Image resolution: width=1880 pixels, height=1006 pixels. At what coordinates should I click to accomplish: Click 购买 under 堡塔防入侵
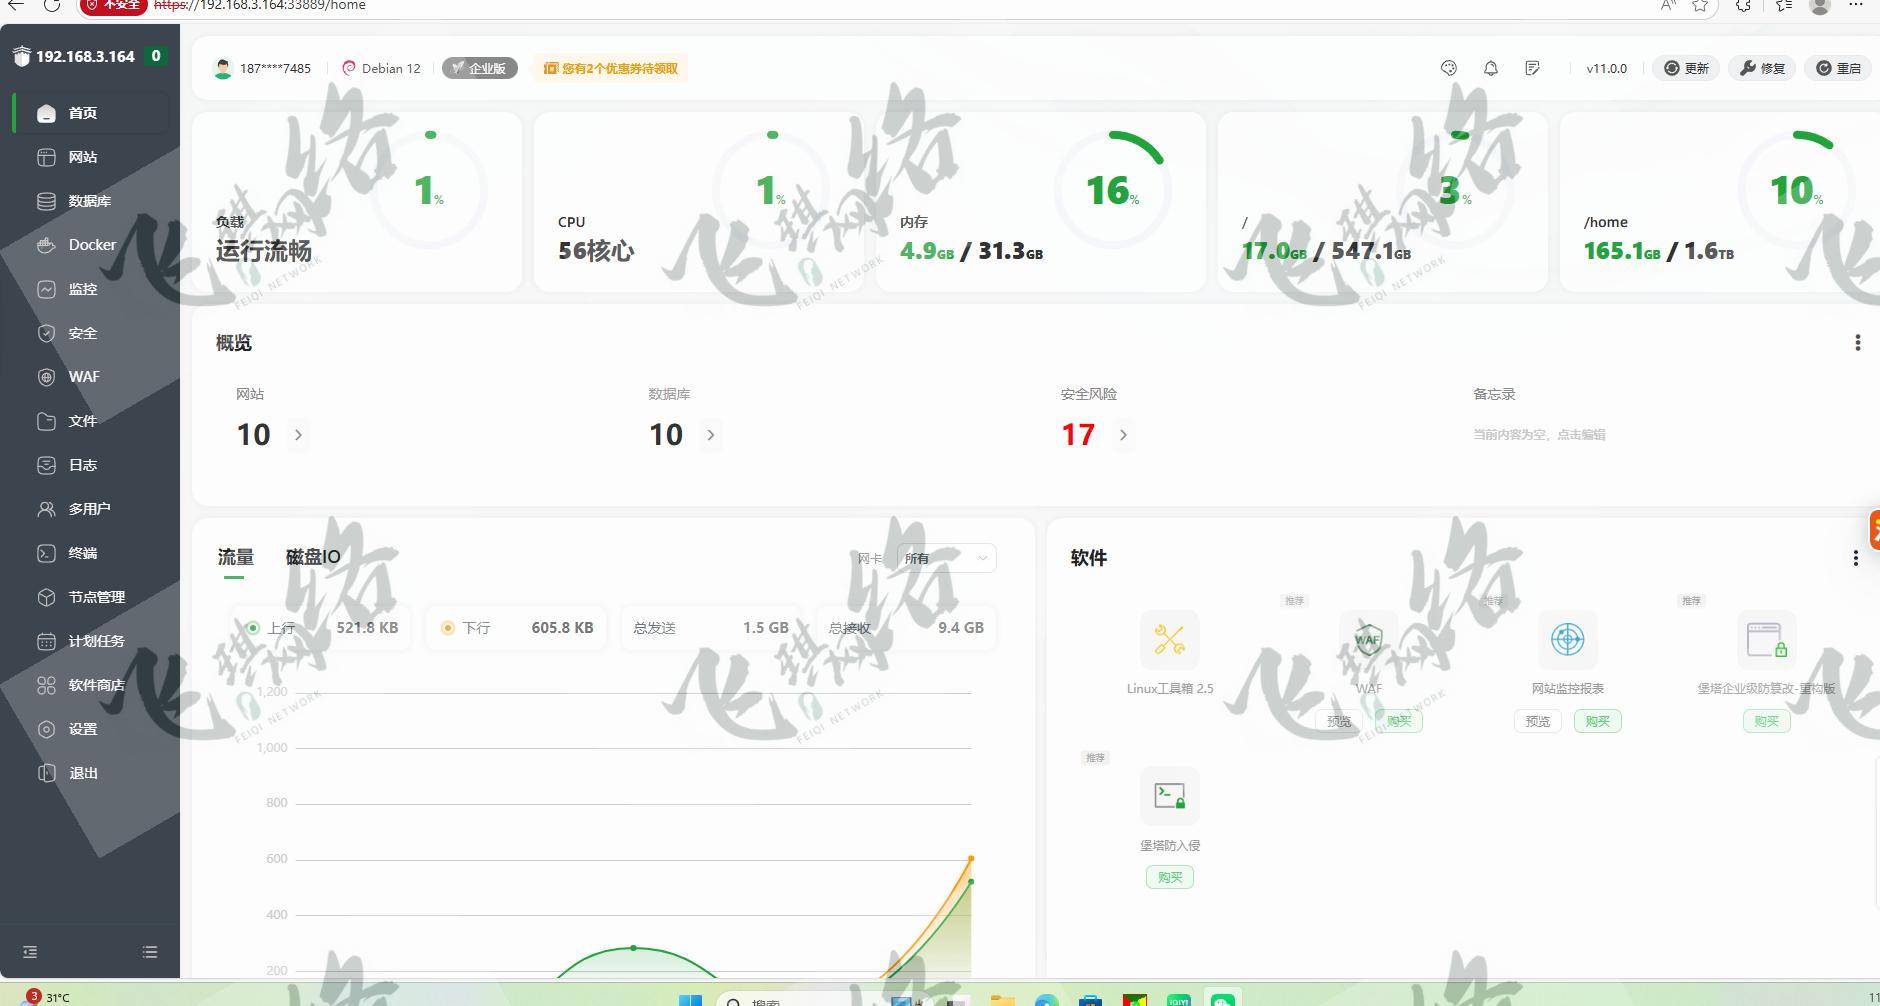pos(1169,877)
